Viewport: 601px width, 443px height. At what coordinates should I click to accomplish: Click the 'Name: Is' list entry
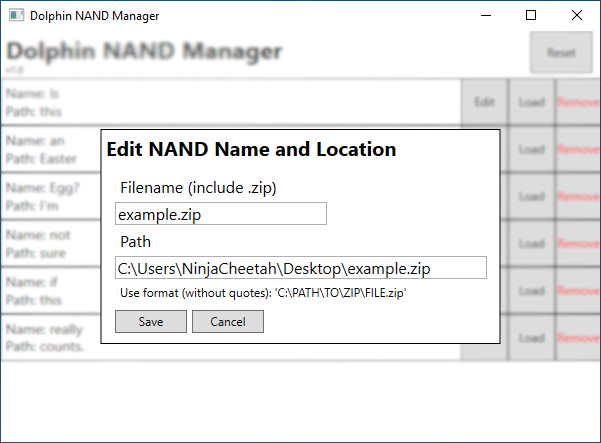pyautogui.click(x=231, y=102)
